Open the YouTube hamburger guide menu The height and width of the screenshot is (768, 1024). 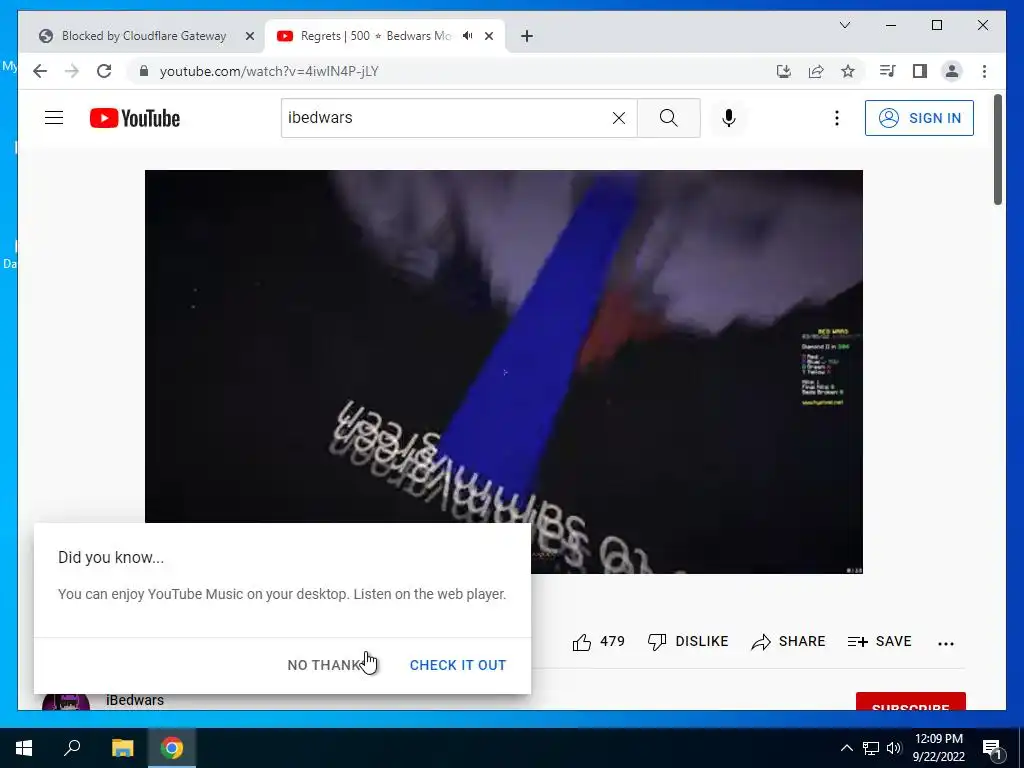[54, 118]
